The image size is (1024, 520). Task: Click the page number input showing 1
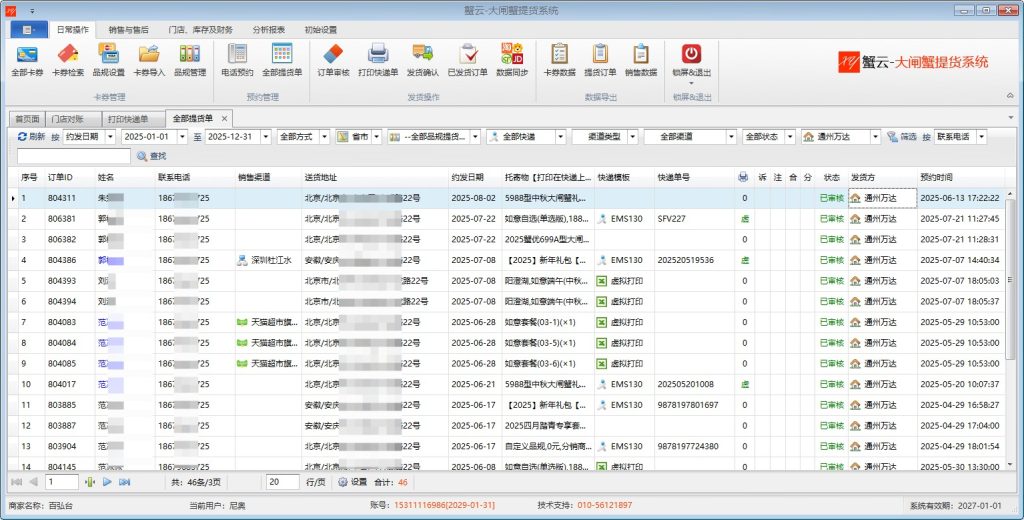62,482
